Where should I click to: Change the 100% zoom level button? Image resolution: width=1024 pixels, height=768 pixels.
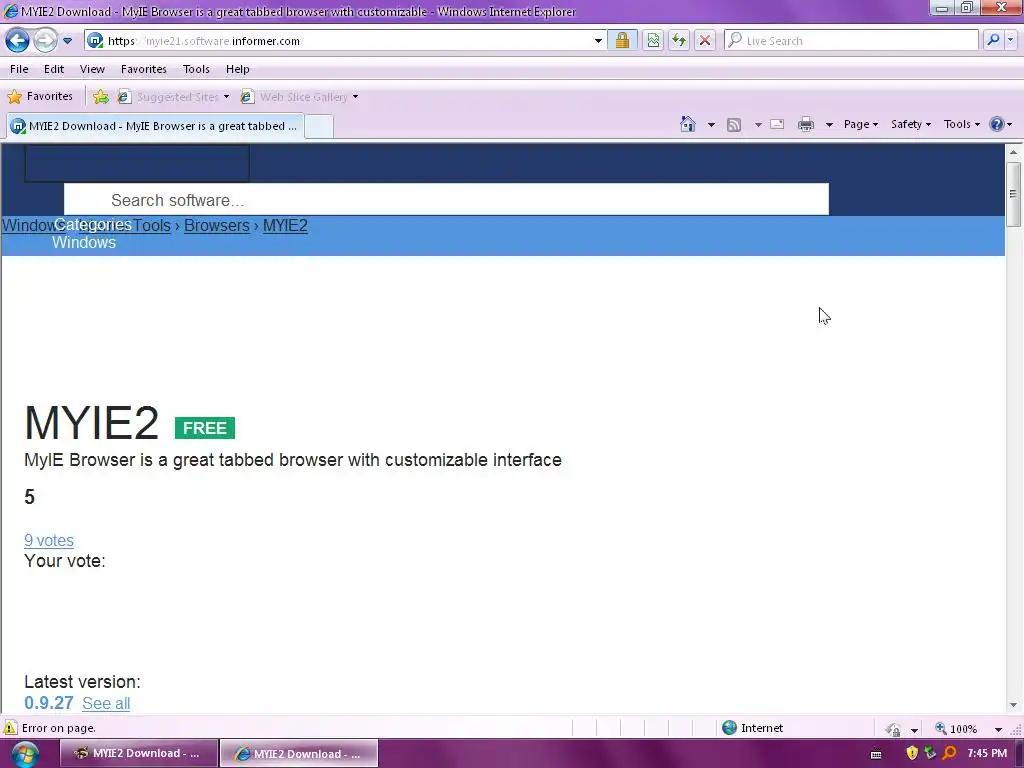[957, 728]
